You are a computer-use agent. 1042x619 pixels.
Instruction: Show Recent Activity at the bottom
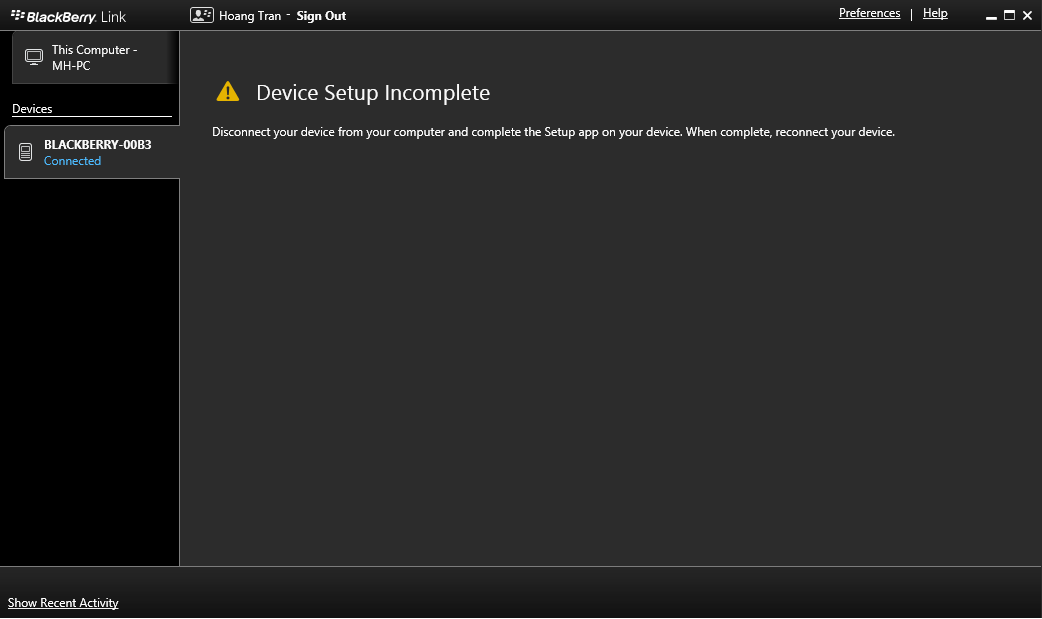63,602
